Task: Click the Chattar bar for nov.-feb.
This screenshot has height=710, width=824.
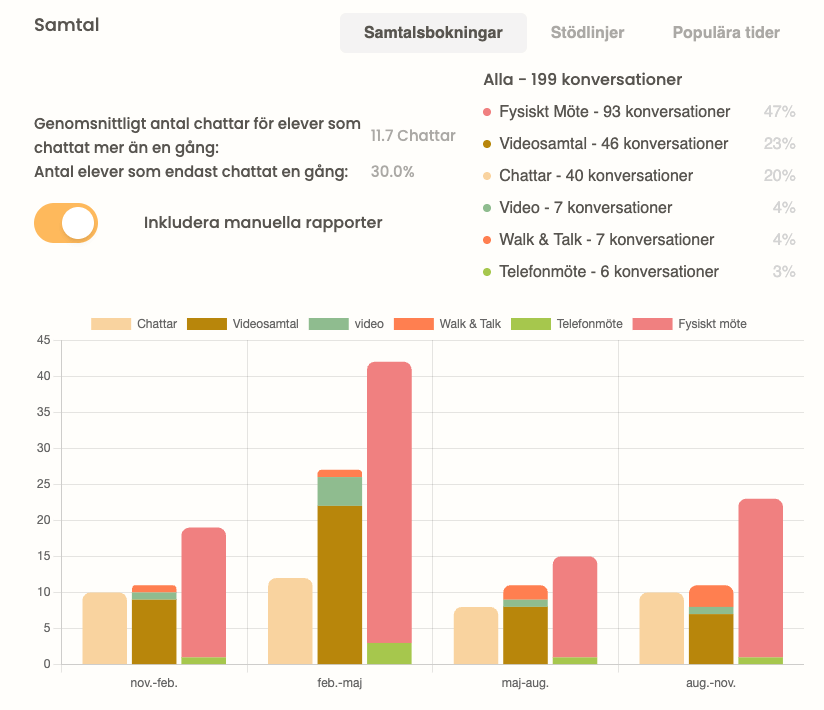Action: click(x=104, y=628)
